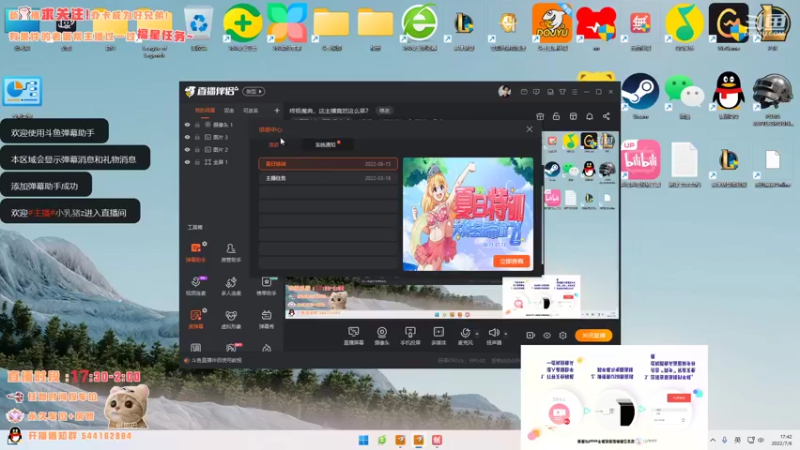This screenshot has width=800, height=450.
Task: Click the plus button to add a scene
Action: (277, 110)
